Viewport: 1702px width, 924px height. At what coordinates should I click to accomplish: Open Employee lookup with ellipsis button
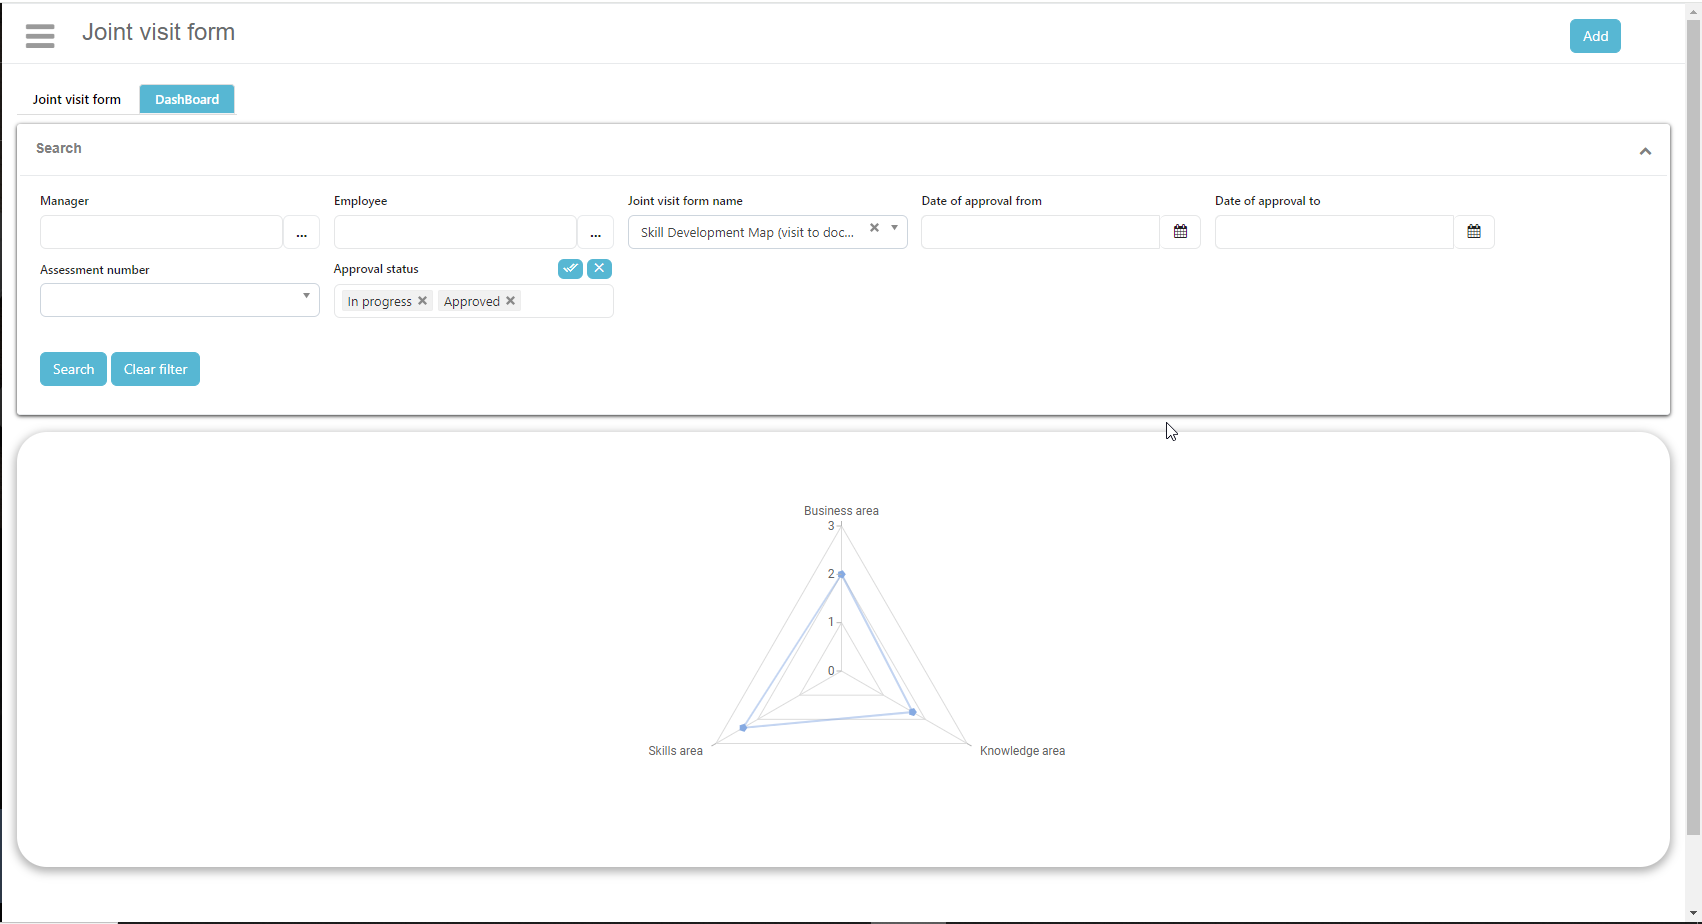595,232
